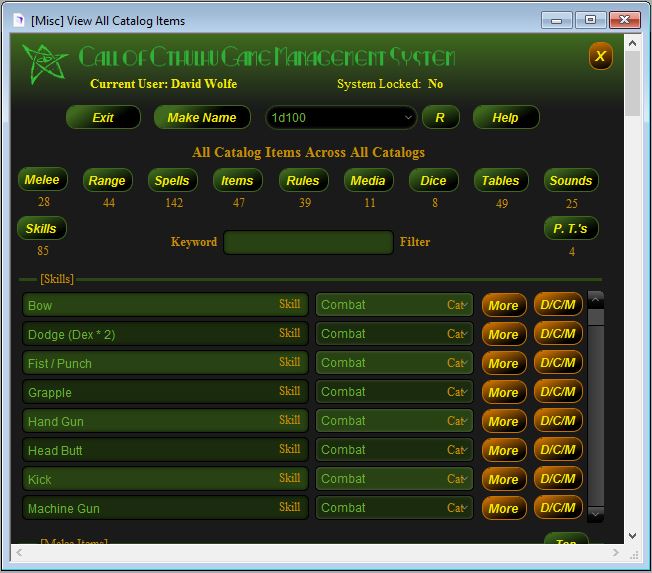652x573 pixels.
Task: Show the Dice catalog items
Action: point(433,181)
